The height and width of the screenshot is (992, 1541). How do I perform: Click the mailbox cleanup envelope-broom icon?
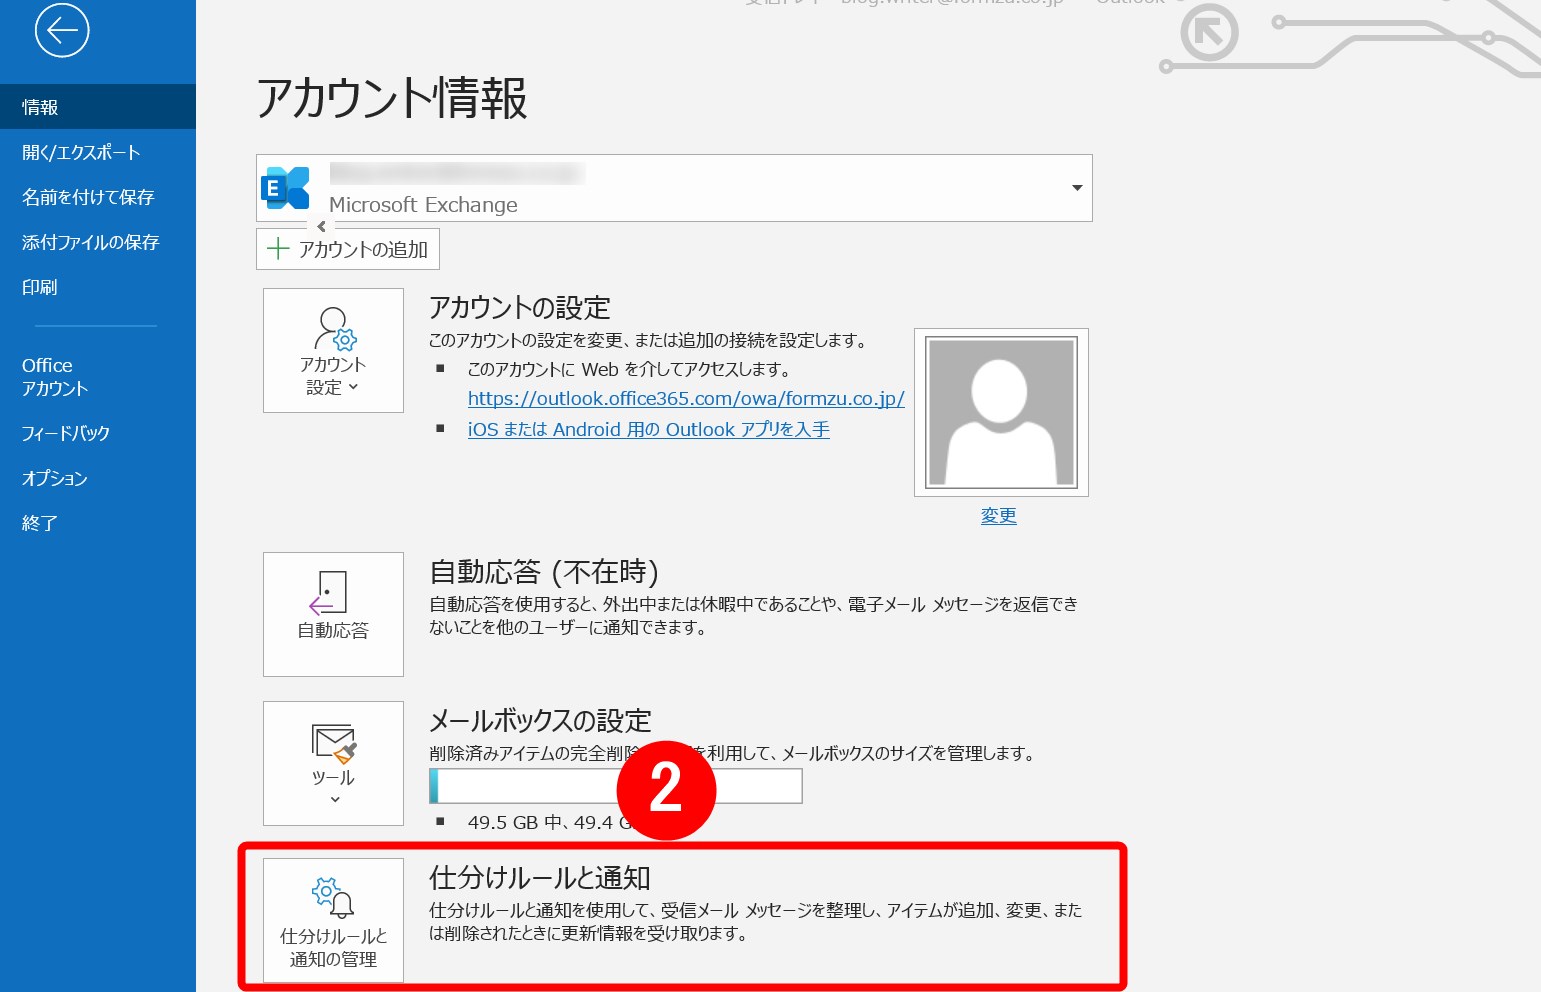pyautogui.click(x=334, y=743)
